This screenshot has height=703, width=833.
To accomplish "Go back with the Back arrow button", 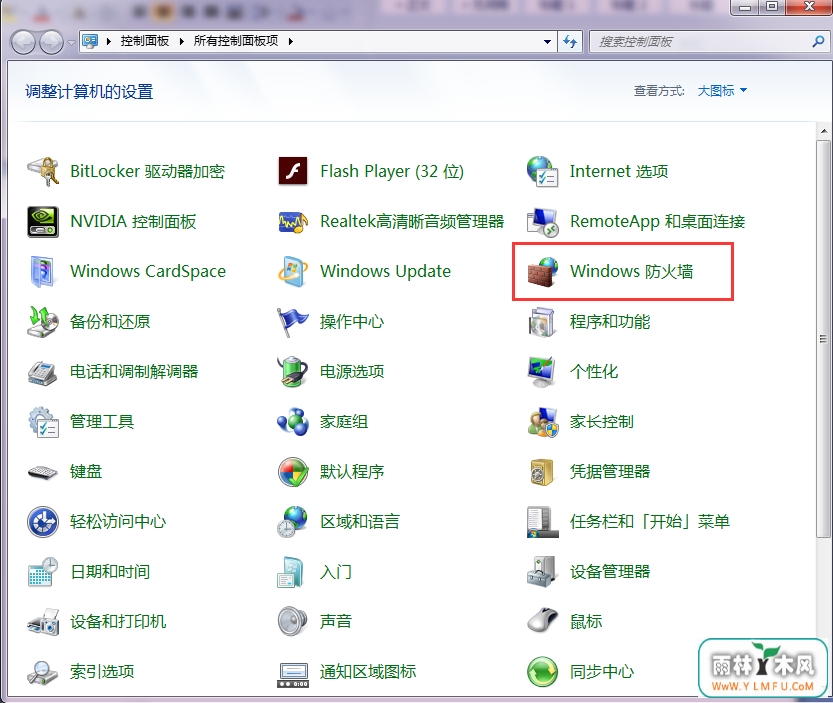I will coord(24,42).
